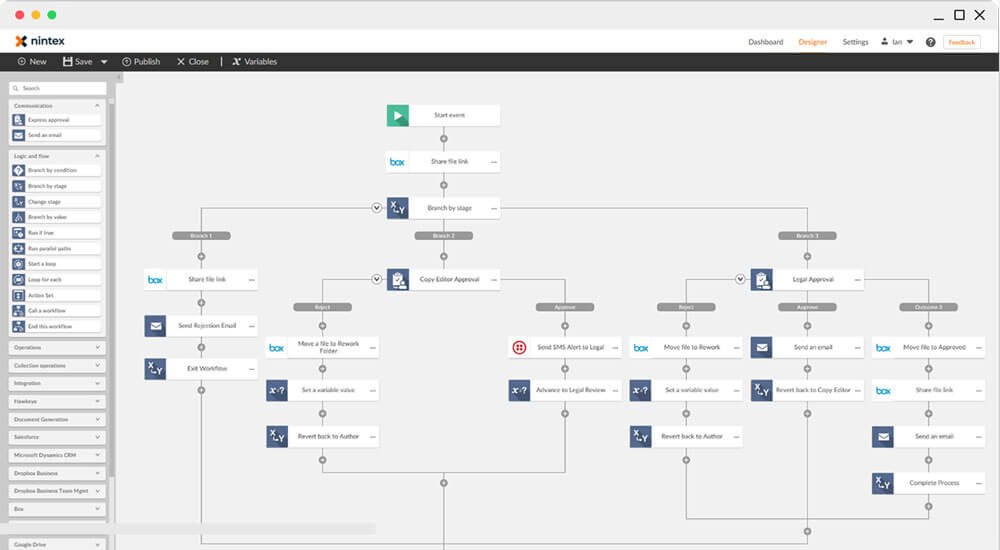1000x550 pixels.
Task: Select the Express approval action icon
Action: pos(19,120)
